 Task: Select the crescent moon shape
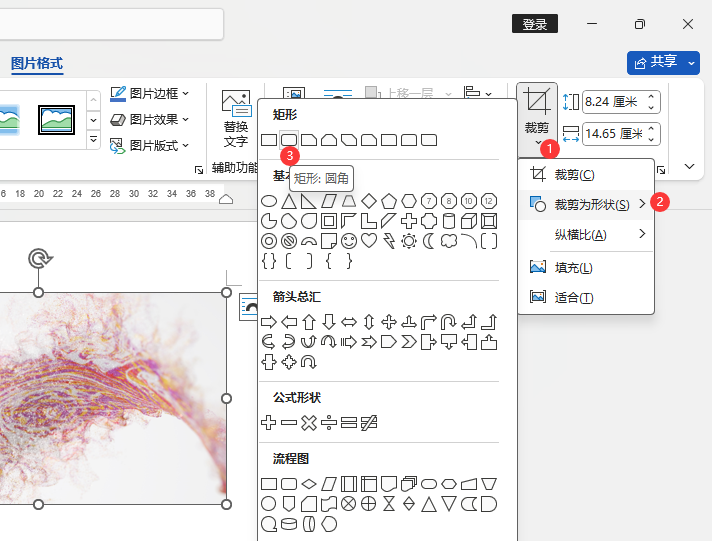tap(429, 241)
